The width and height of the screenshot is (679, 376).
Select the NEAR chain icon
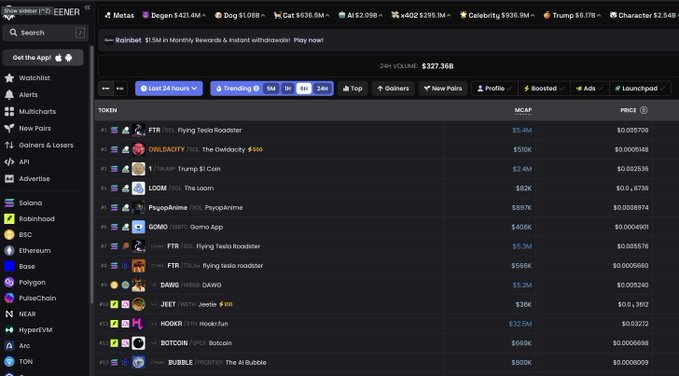[9, 314]
